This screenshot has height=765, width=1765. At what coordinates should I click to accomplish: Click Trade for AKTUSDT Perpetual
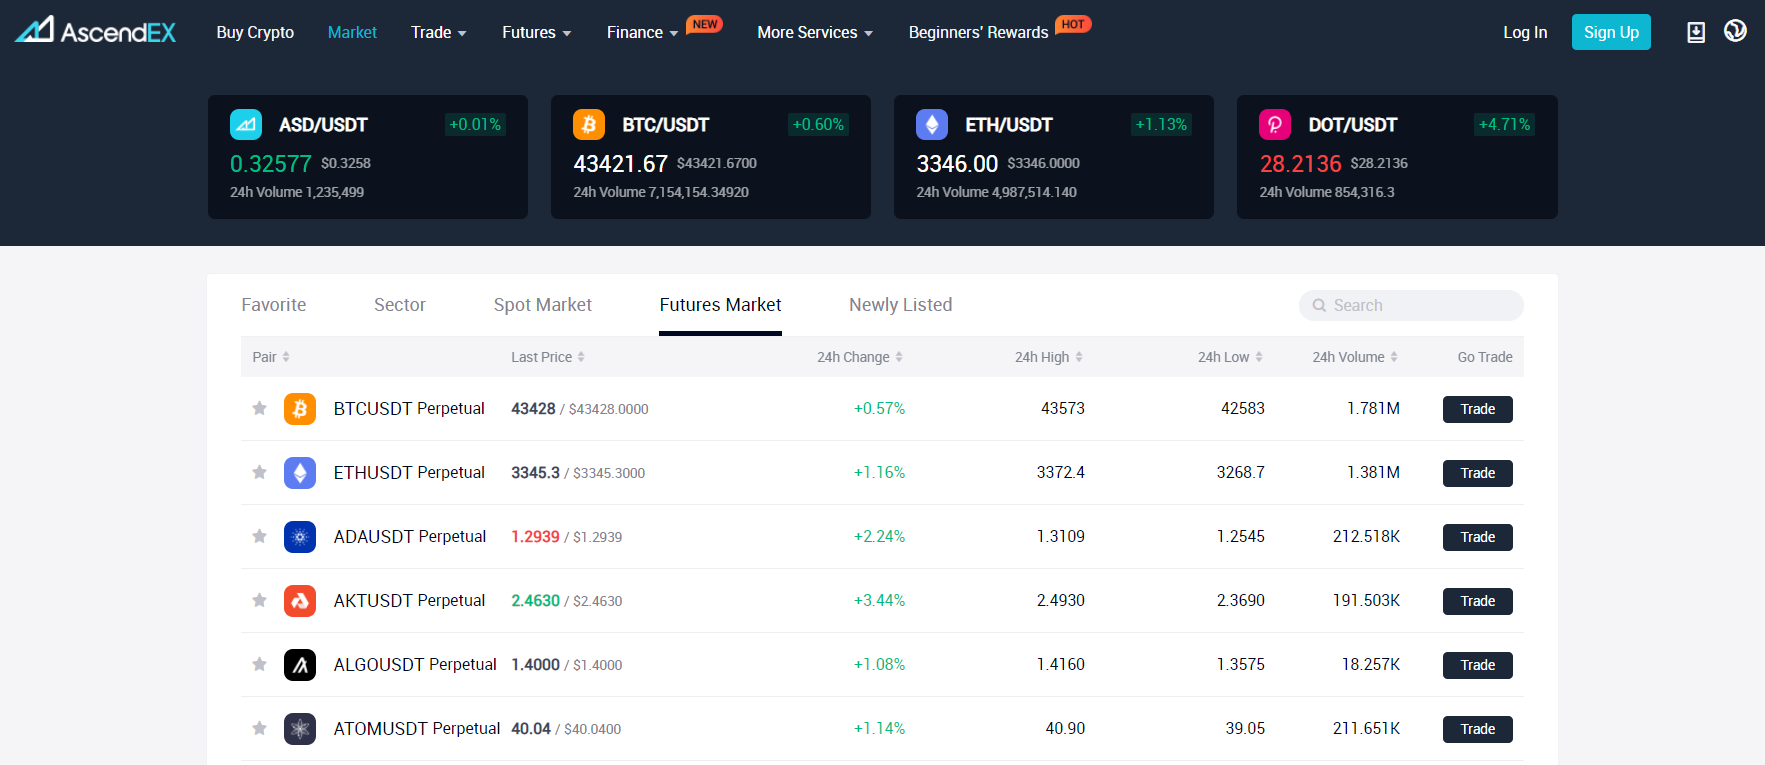click(x=1477, y=601)
